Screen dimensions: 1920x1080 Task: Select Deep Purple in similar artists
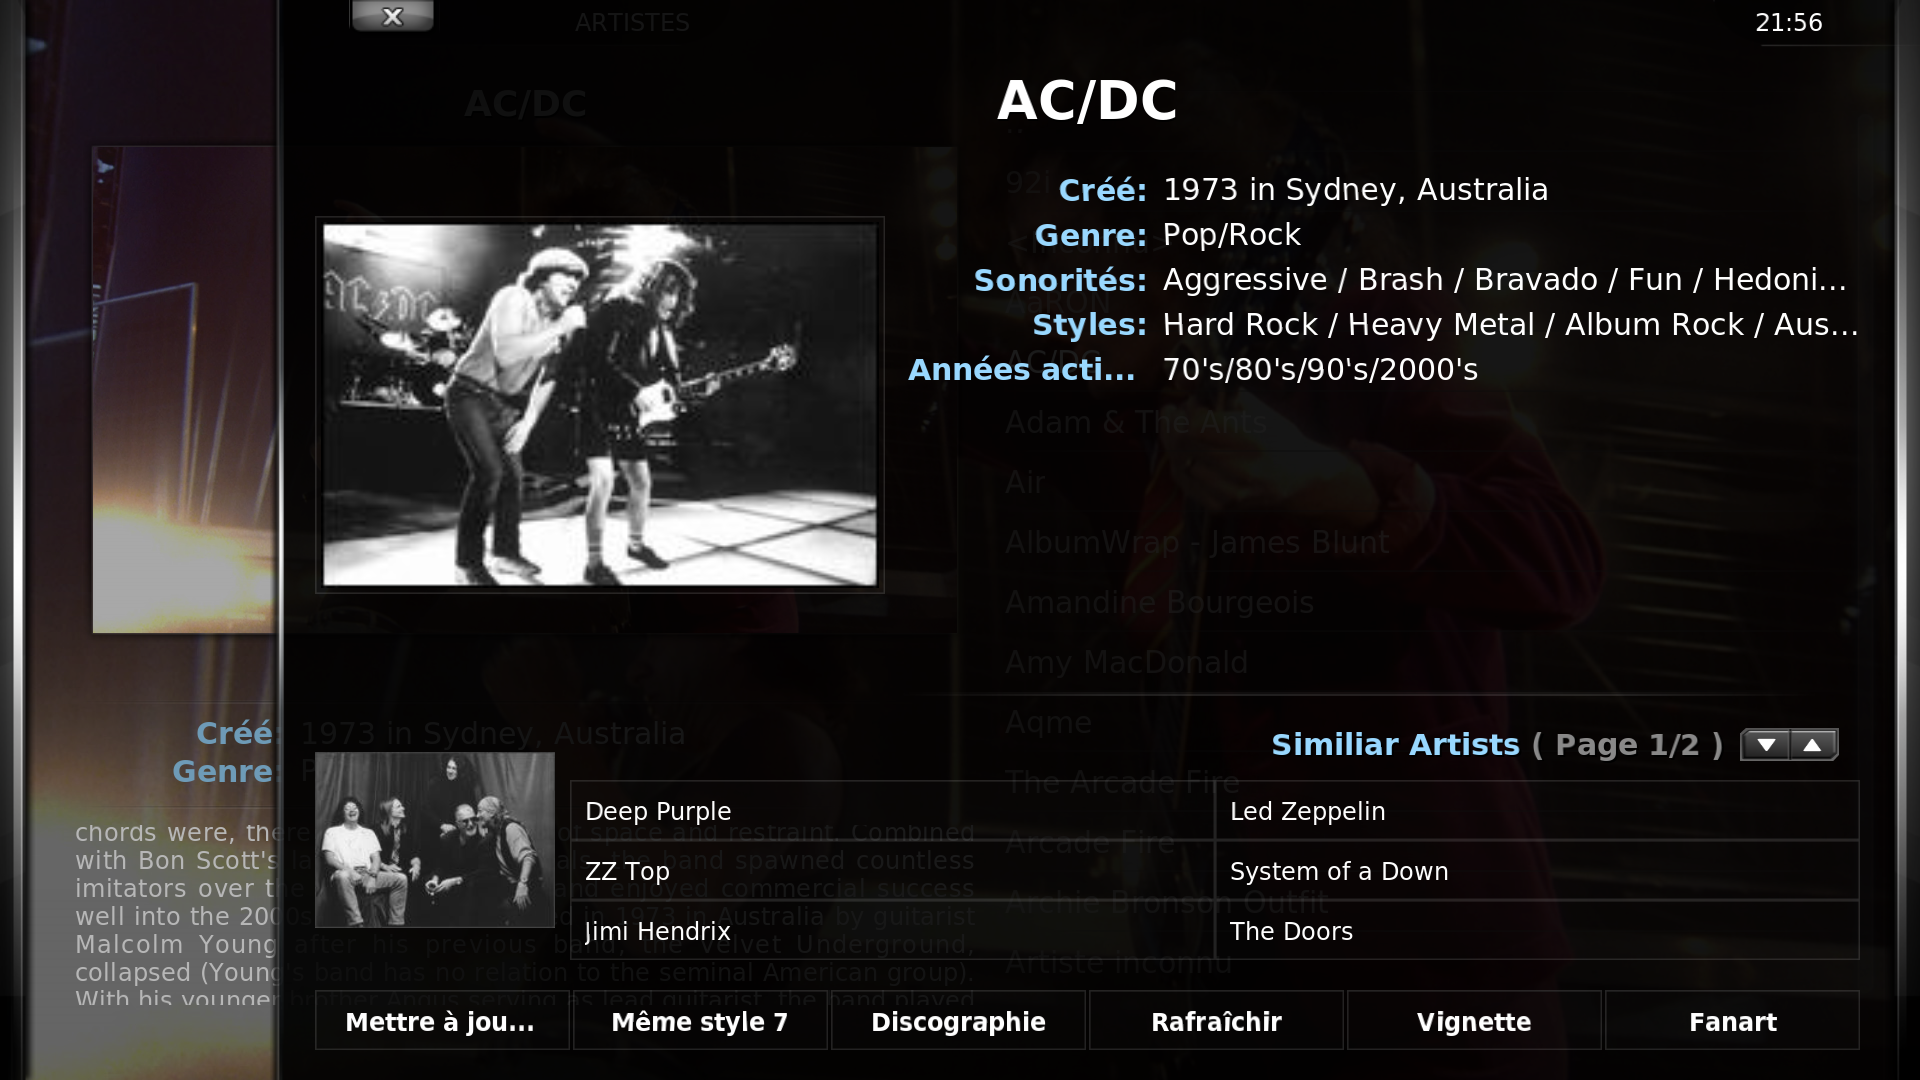(x=892, y=811)
